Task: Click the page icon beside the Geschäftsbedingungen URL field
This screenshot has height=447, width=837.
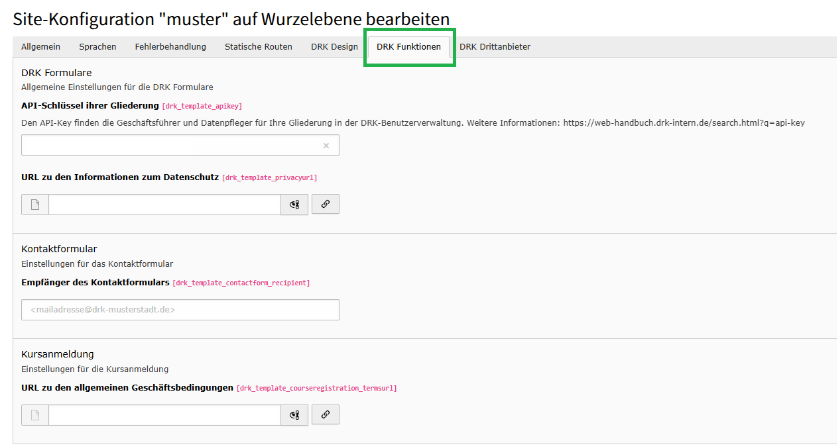Action: pyautogui.click(x=34, y=414)
